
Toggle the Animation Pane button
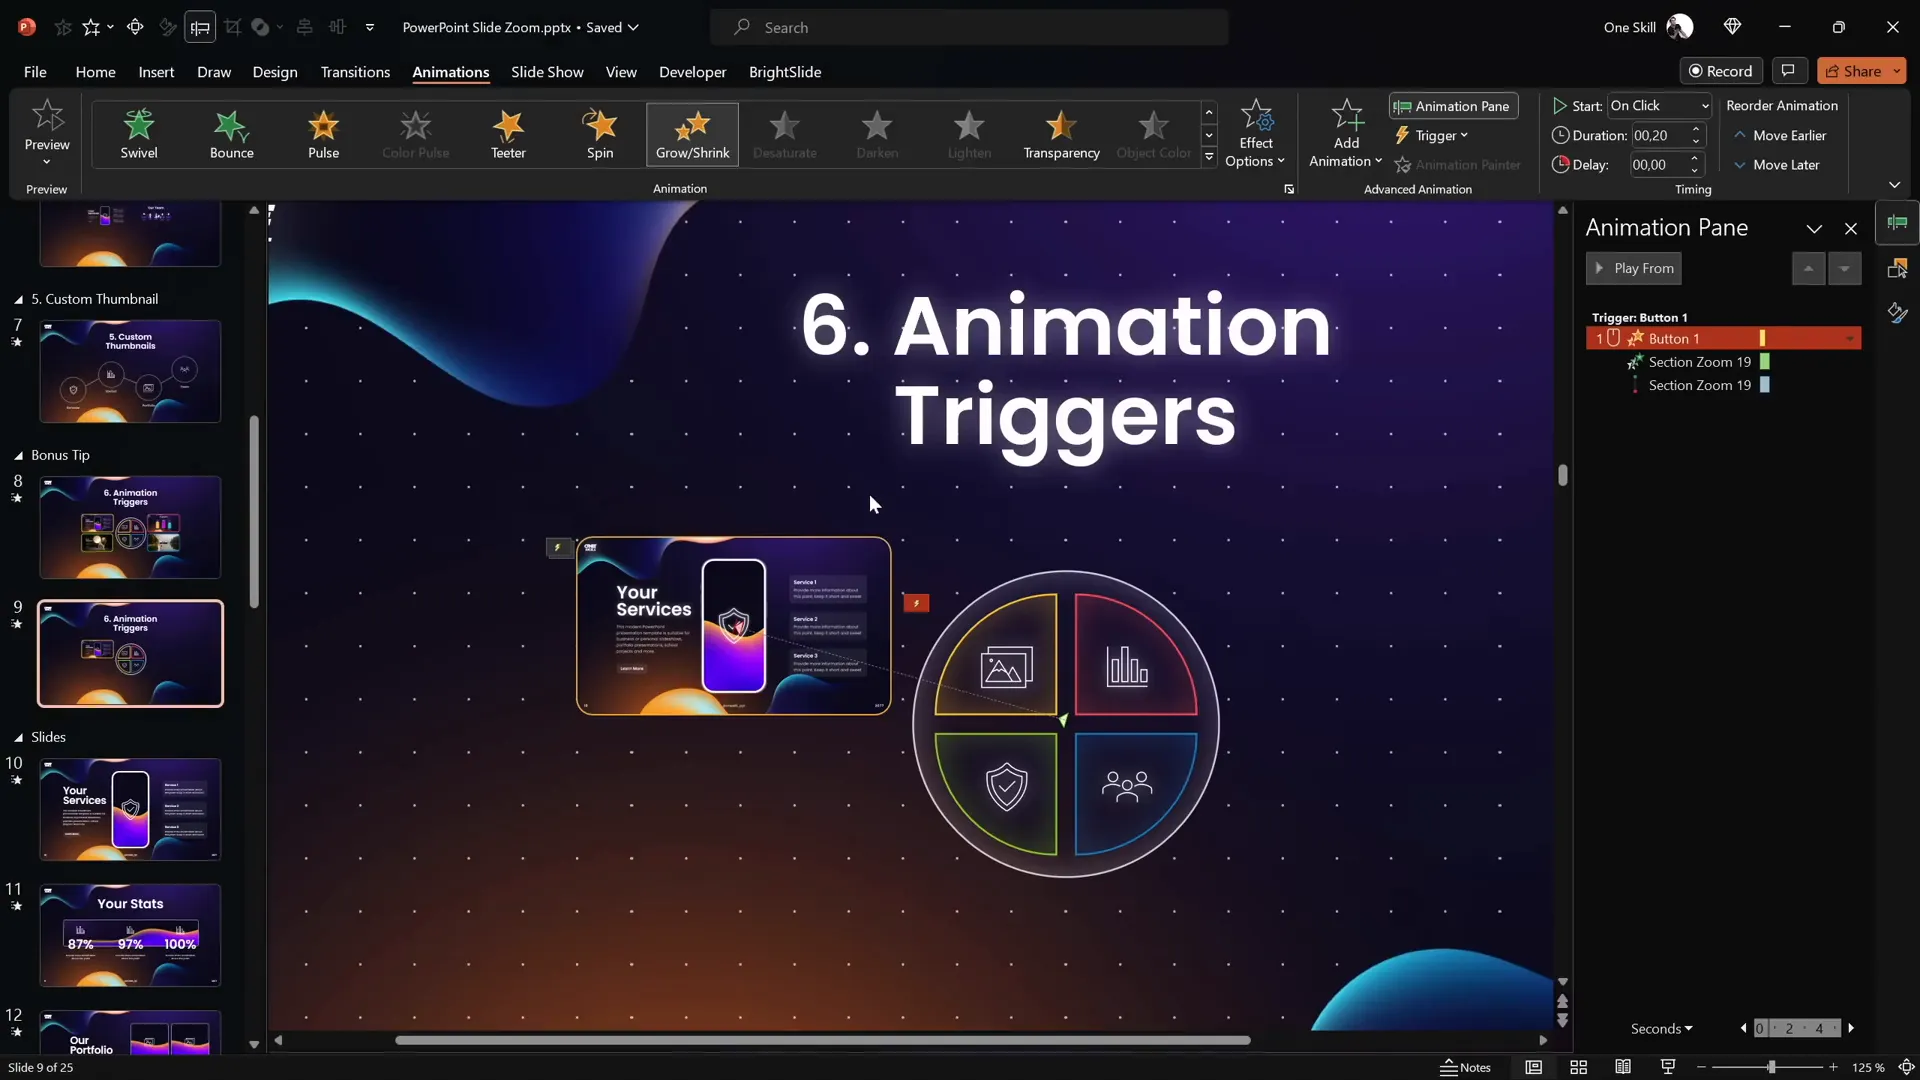coord(1453,106)
